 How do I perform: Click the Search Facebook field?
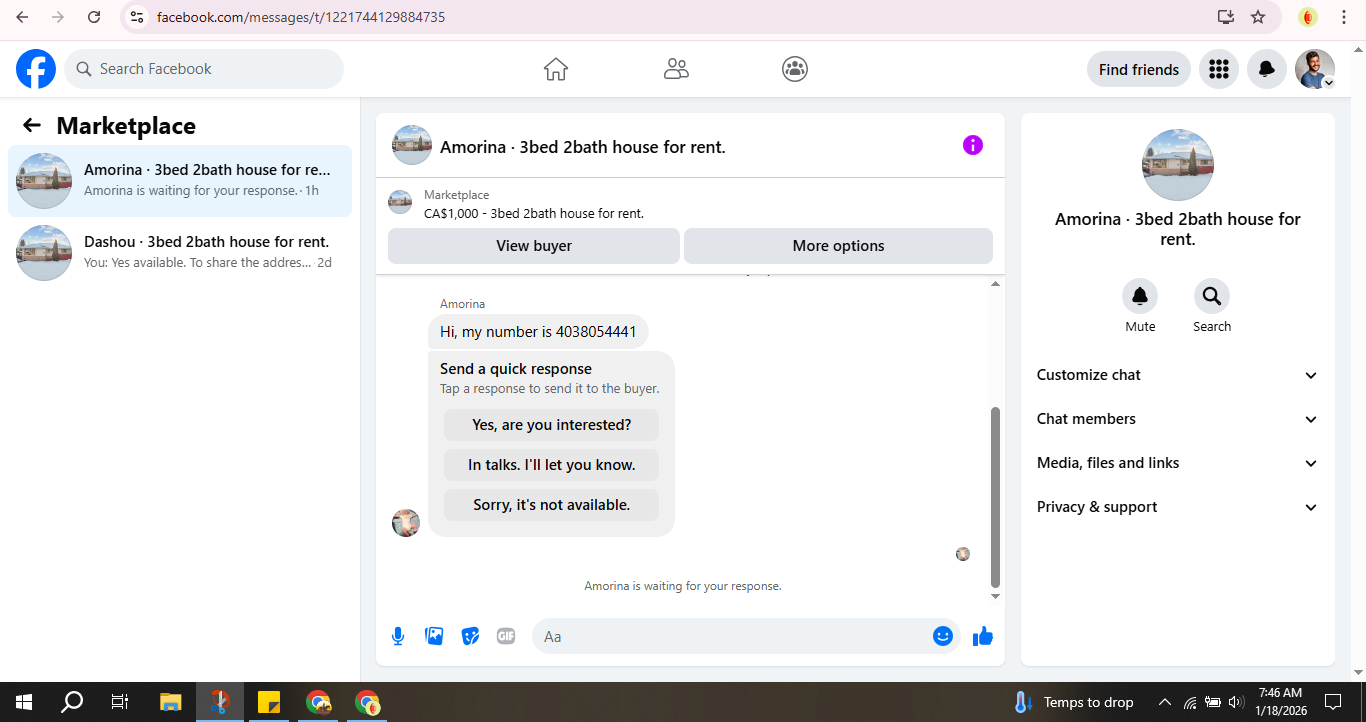point(204,69)
